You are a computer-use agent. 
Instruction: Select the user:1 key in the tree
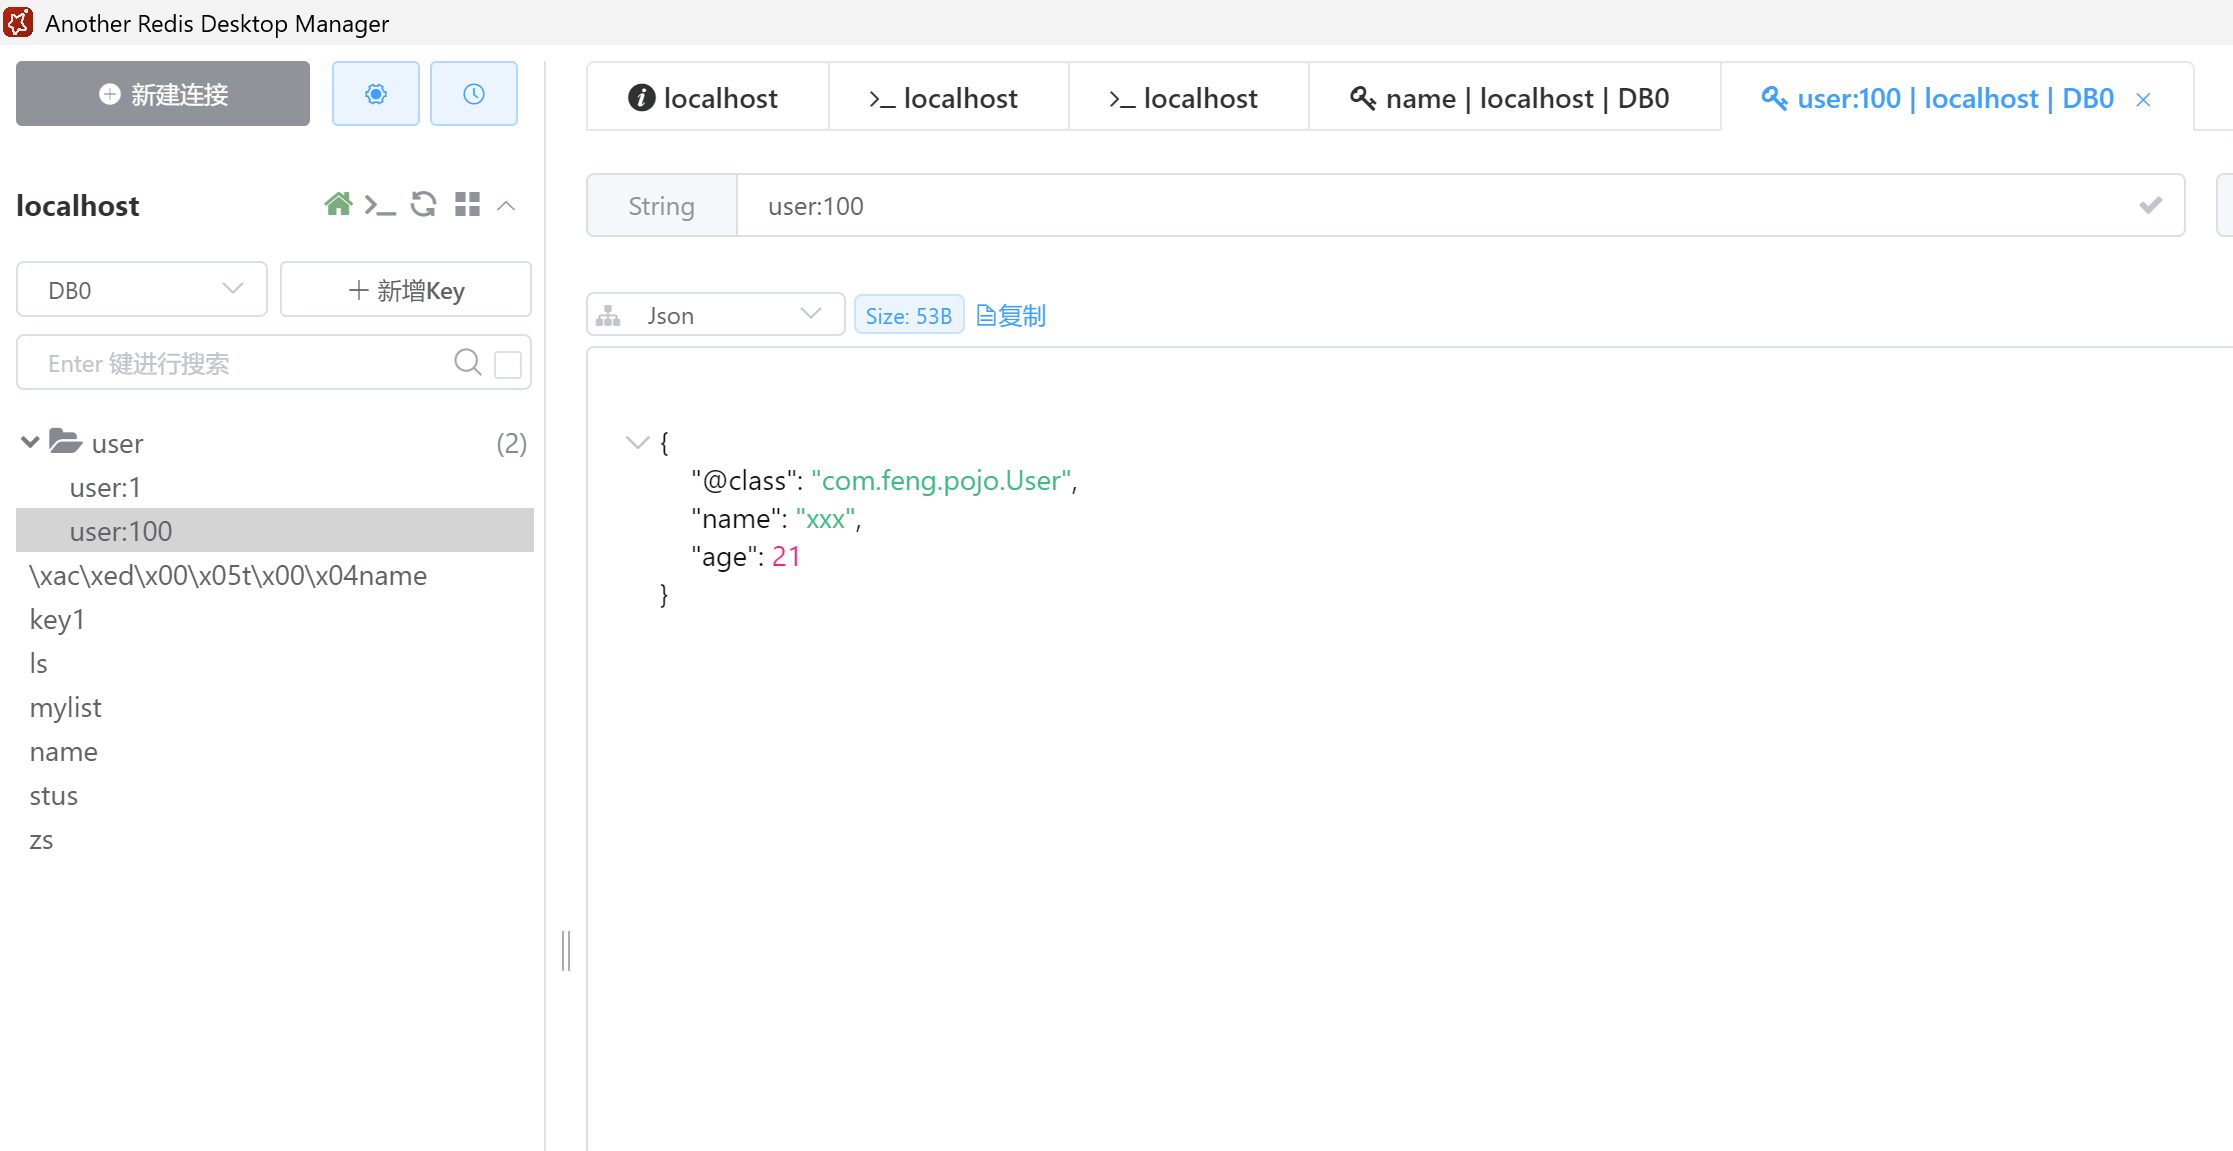pos(105,488)
